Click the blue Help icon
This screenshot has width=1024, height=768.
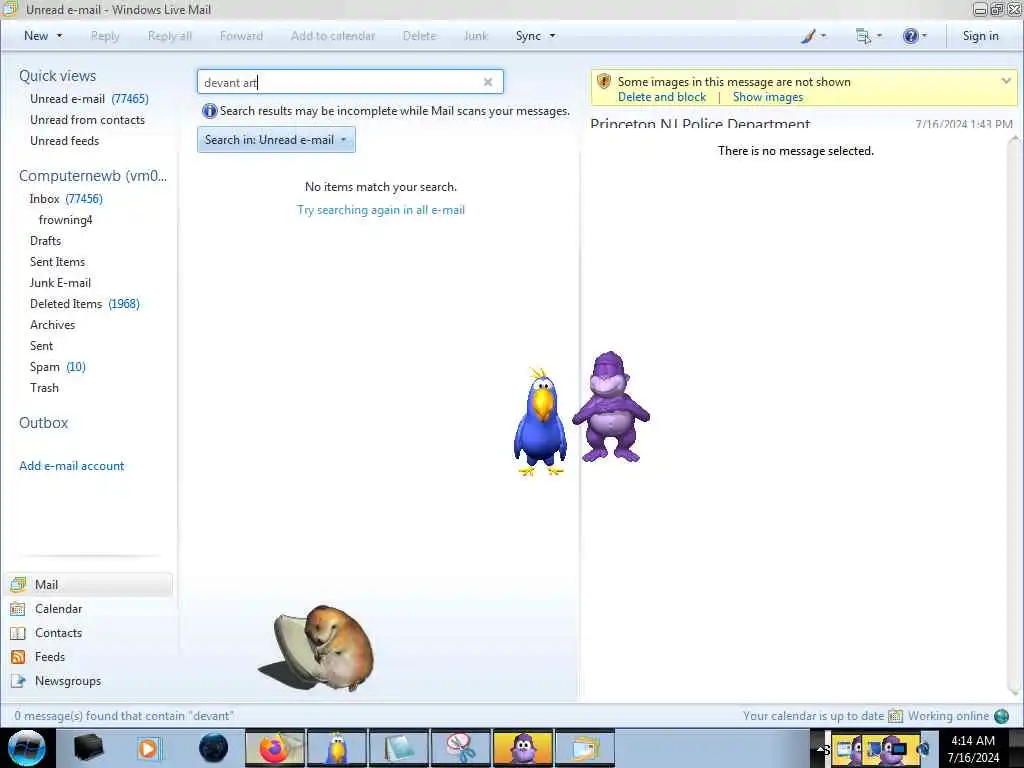(910, 36)
